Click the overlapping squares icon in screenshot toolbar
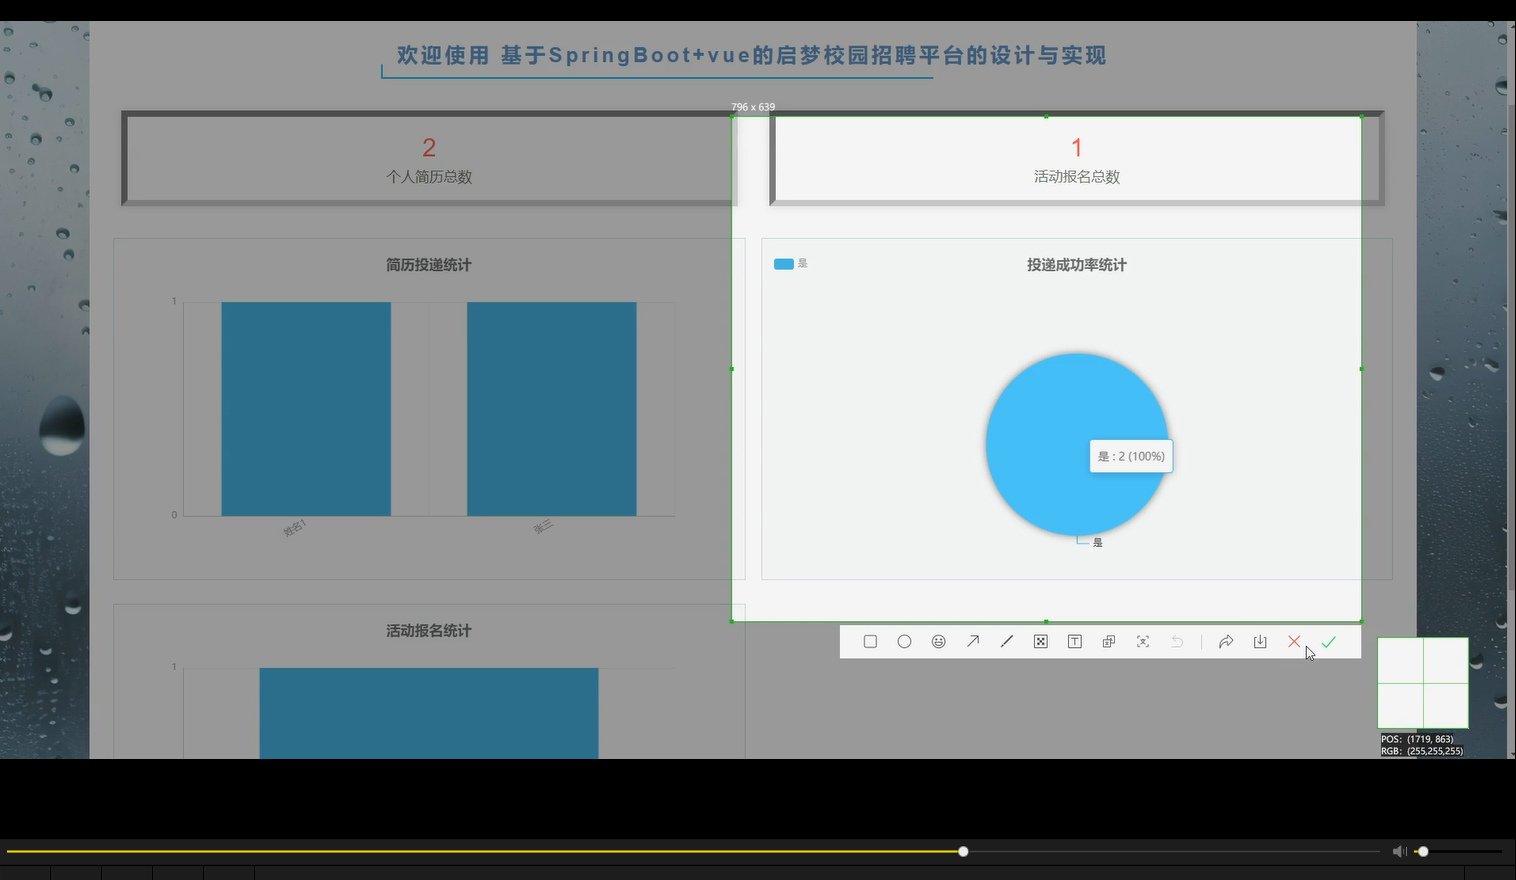The width and height of the screenshot is (1516, 880). click(1109, 642)
